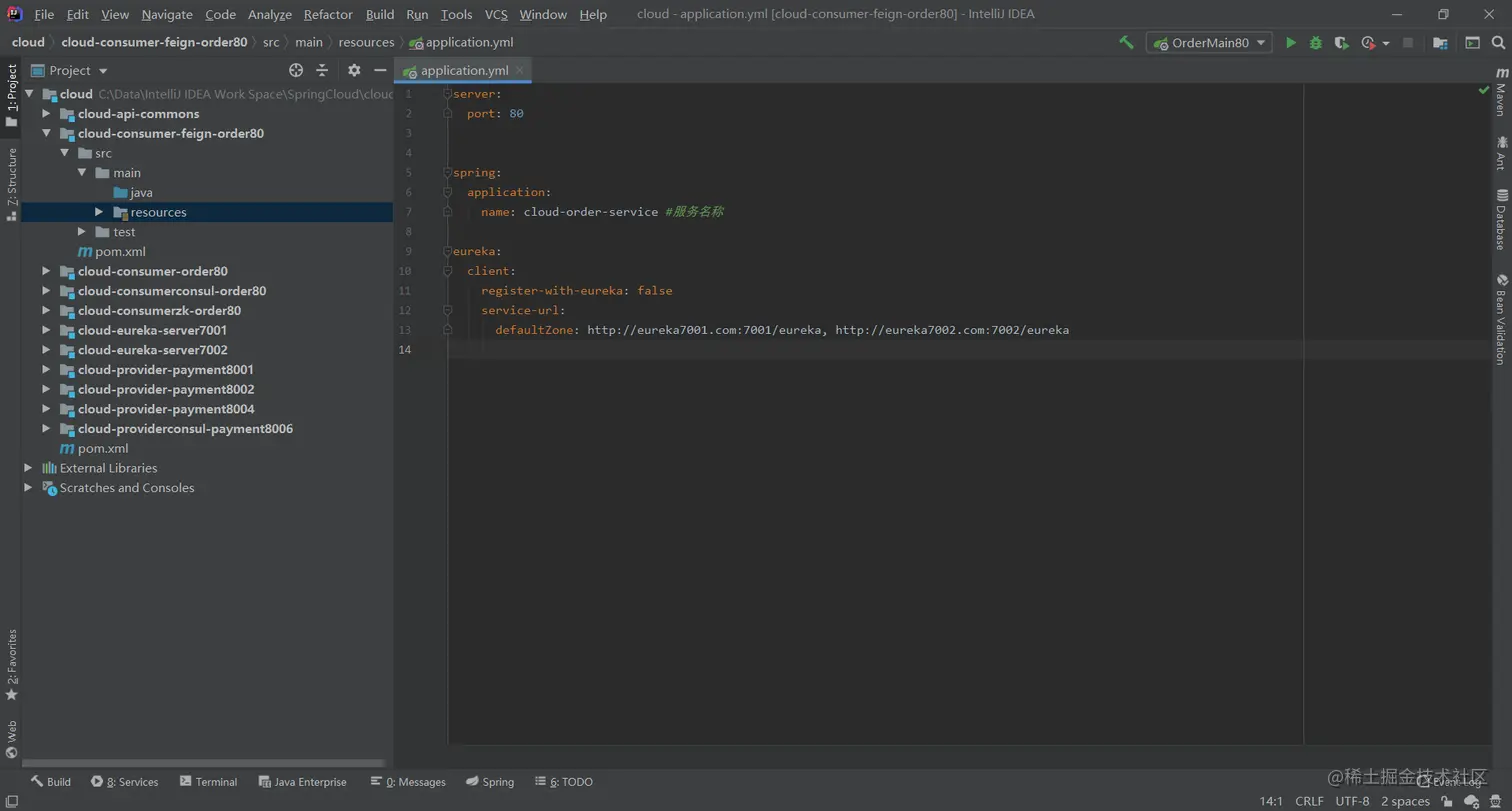Click the Profiler run icon
The image size is (1512, 811).
(x=1368, y=43)
